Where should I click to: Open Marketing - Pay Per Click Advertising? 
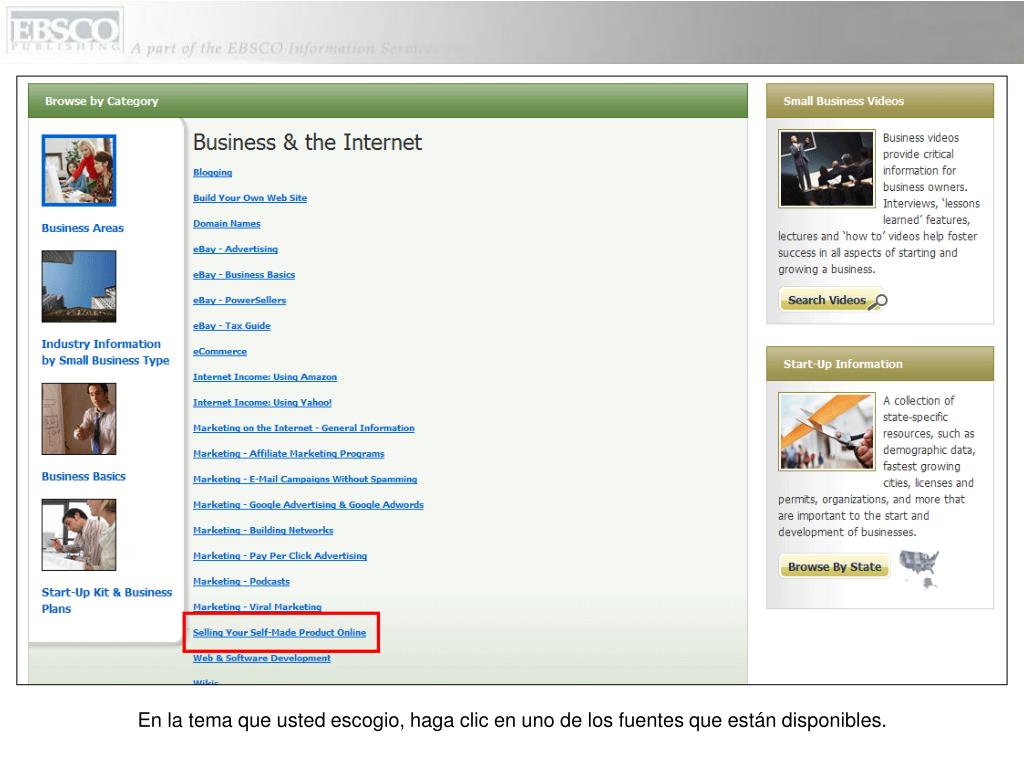(x=280, y=556)
